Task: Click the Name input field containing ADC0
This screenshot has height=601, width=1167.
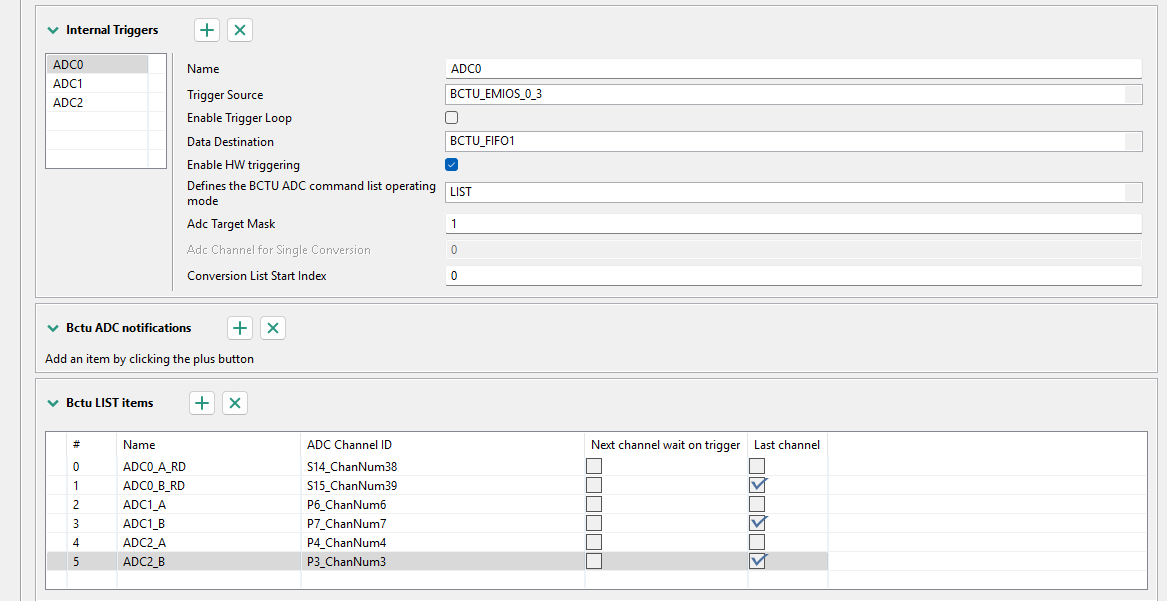Action: (793, 68)
